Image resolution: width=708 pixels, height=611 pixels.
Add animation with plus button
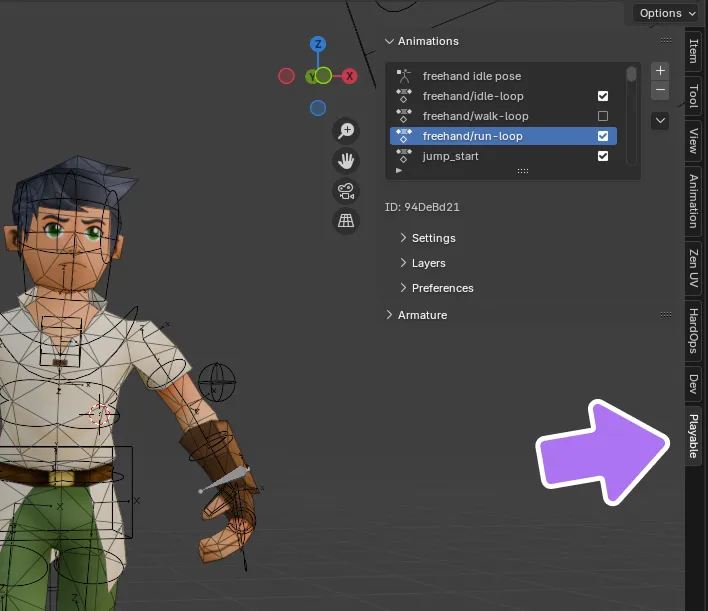[660, 71]
